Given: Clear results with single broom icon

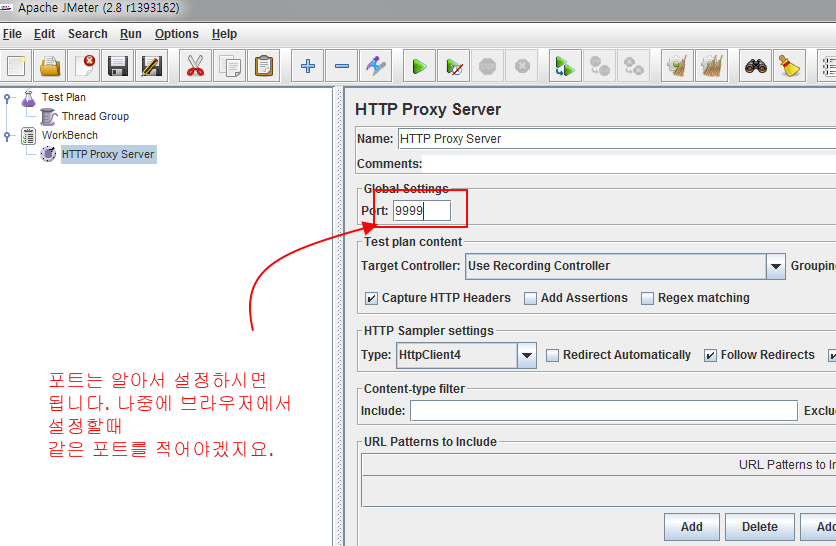Looking at the screenshot, I should tap(678, 67).
